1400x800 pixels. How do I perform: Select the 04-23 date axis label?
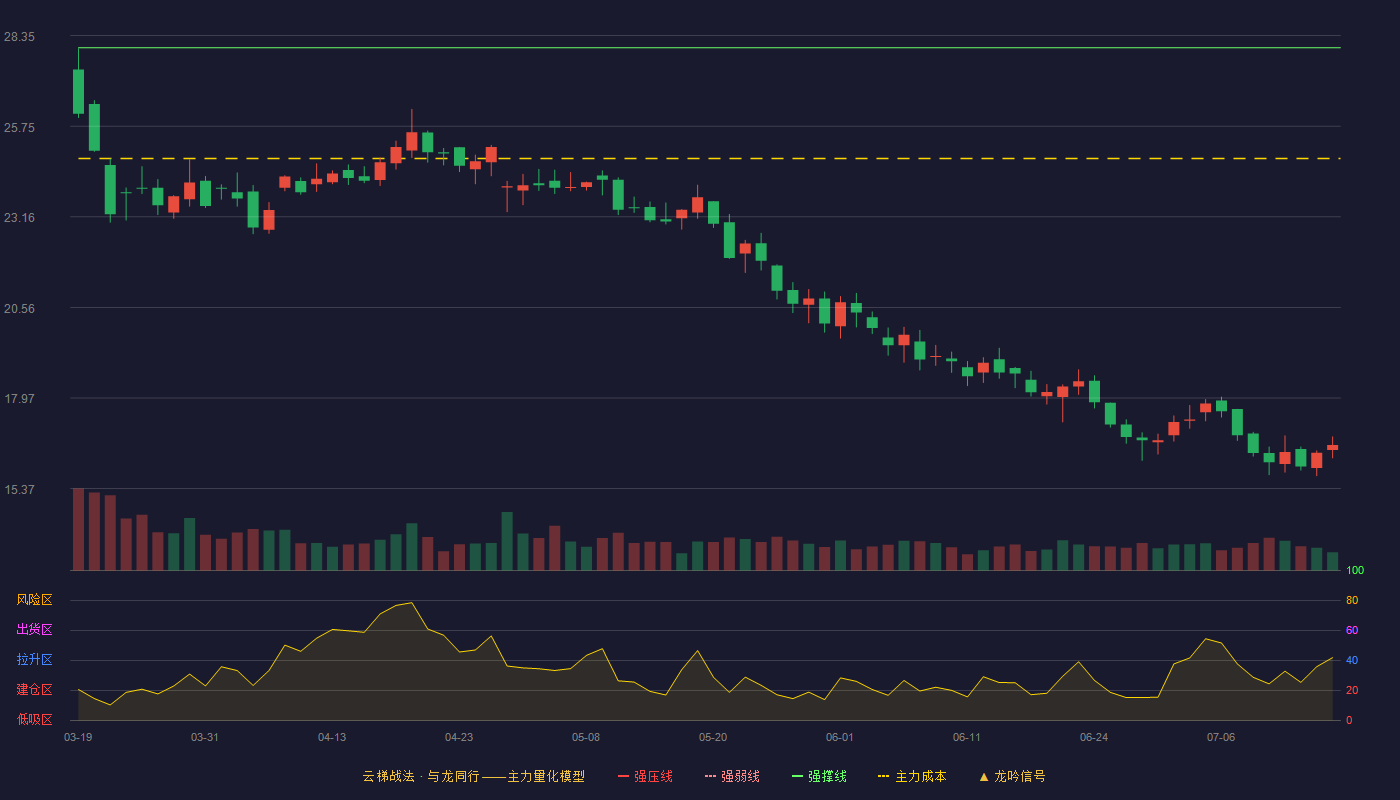(459, 737)
